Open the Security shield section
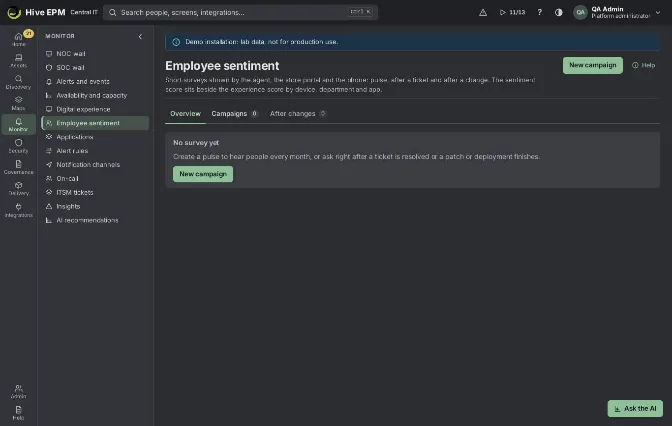672x426 pixels. (x=18, y=146)
